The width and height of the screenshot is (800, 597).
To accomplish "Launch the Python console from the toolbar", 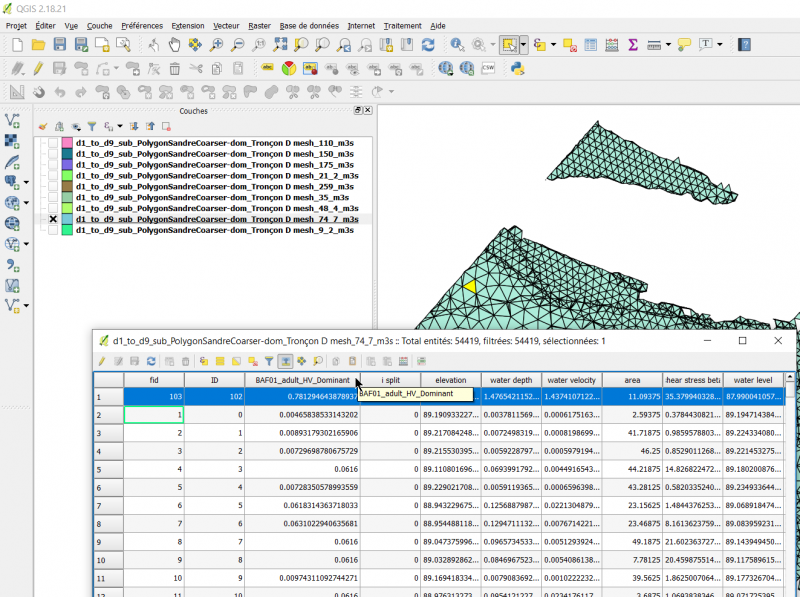I will tap(517, 68).
